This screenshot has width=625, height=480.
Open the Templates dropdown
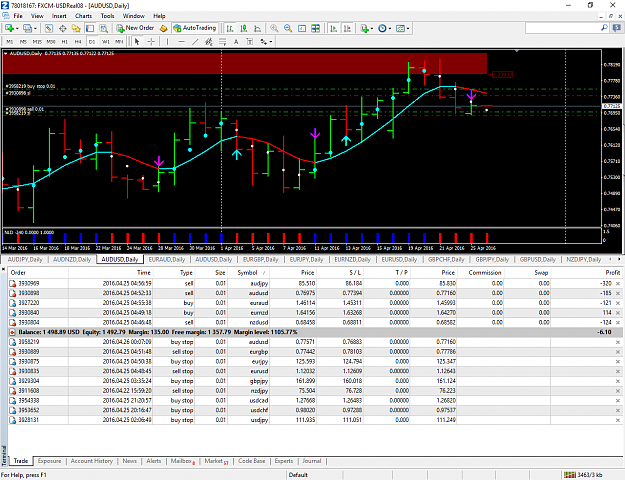403,28
